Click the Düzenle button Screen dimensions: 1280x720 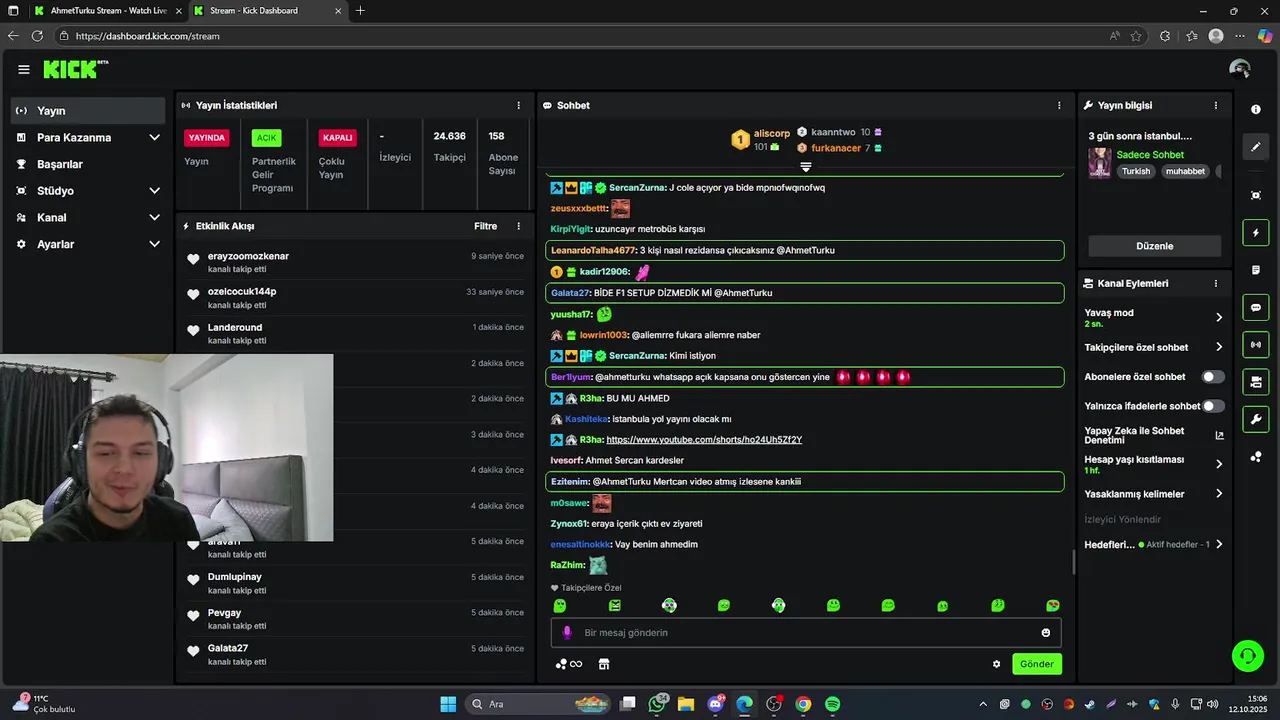[1155, 246]
